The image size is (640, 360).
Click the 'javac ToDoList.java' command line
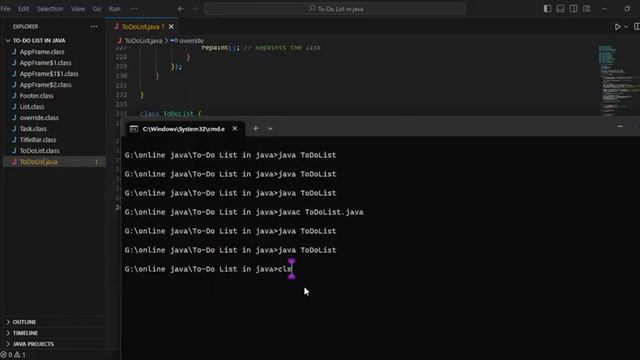pyautogui.click(x=244, y=212)
